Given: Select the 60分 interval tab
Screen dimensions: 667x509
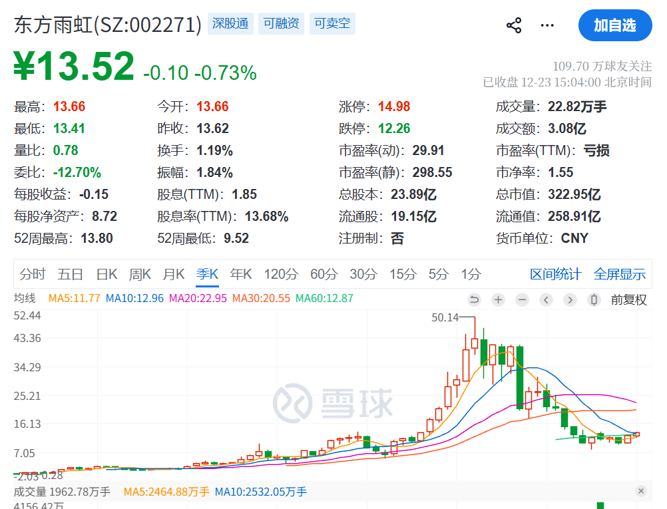Looking at the screenshot, I should (x=323, y=274).
